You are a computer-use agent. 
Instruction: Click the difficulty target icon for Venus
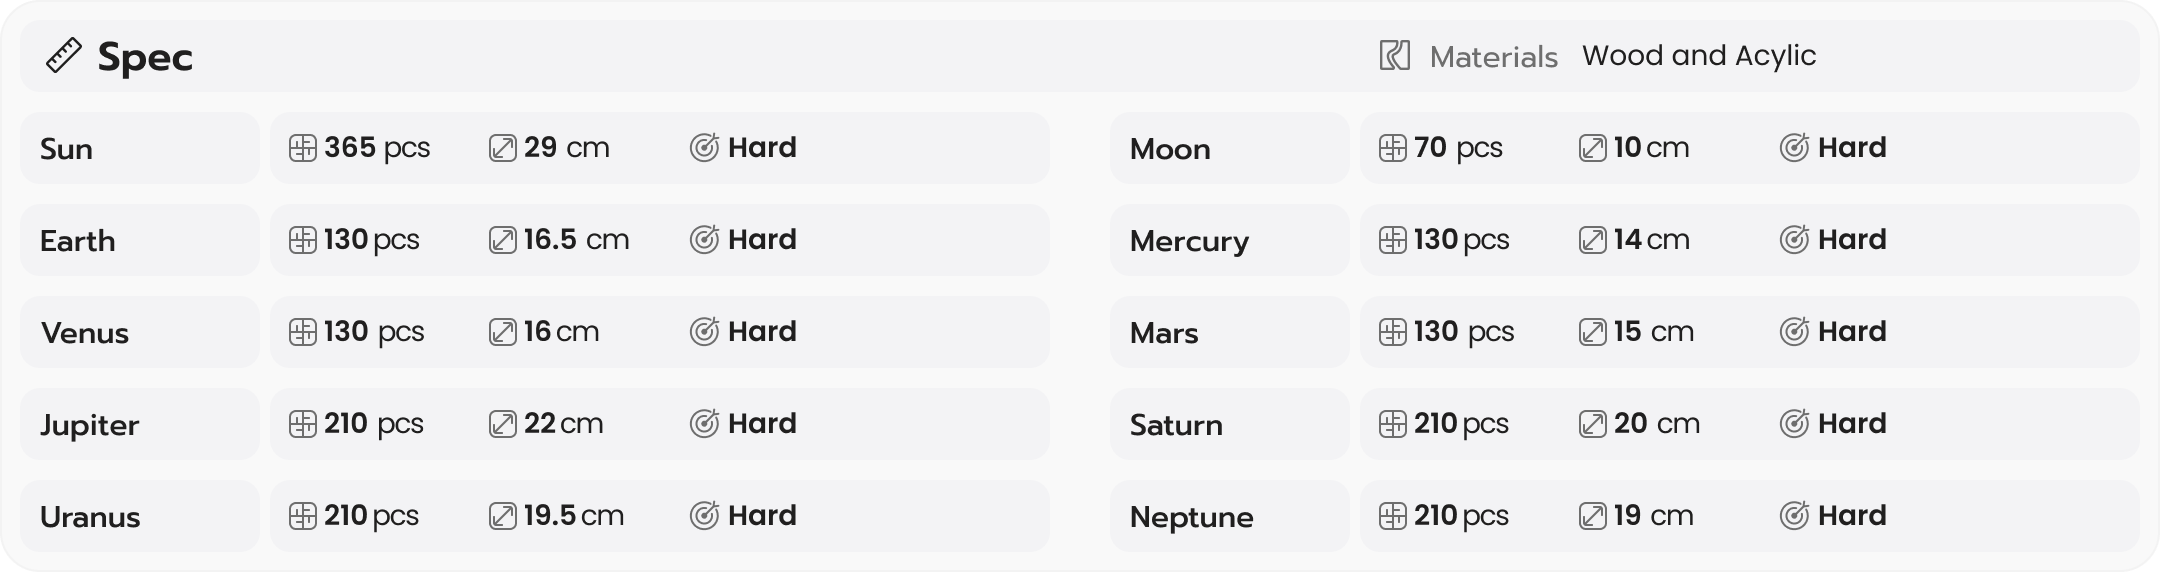pyautogui.click(x=704, y=332)
